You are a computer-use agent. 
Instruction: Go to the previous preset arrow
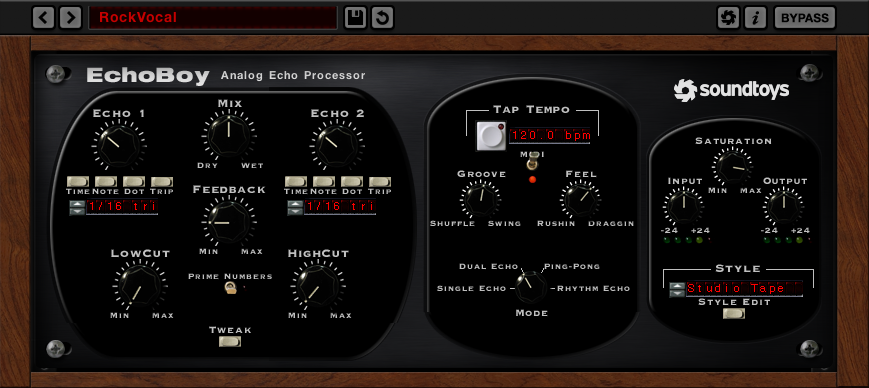tap(44, 18)
